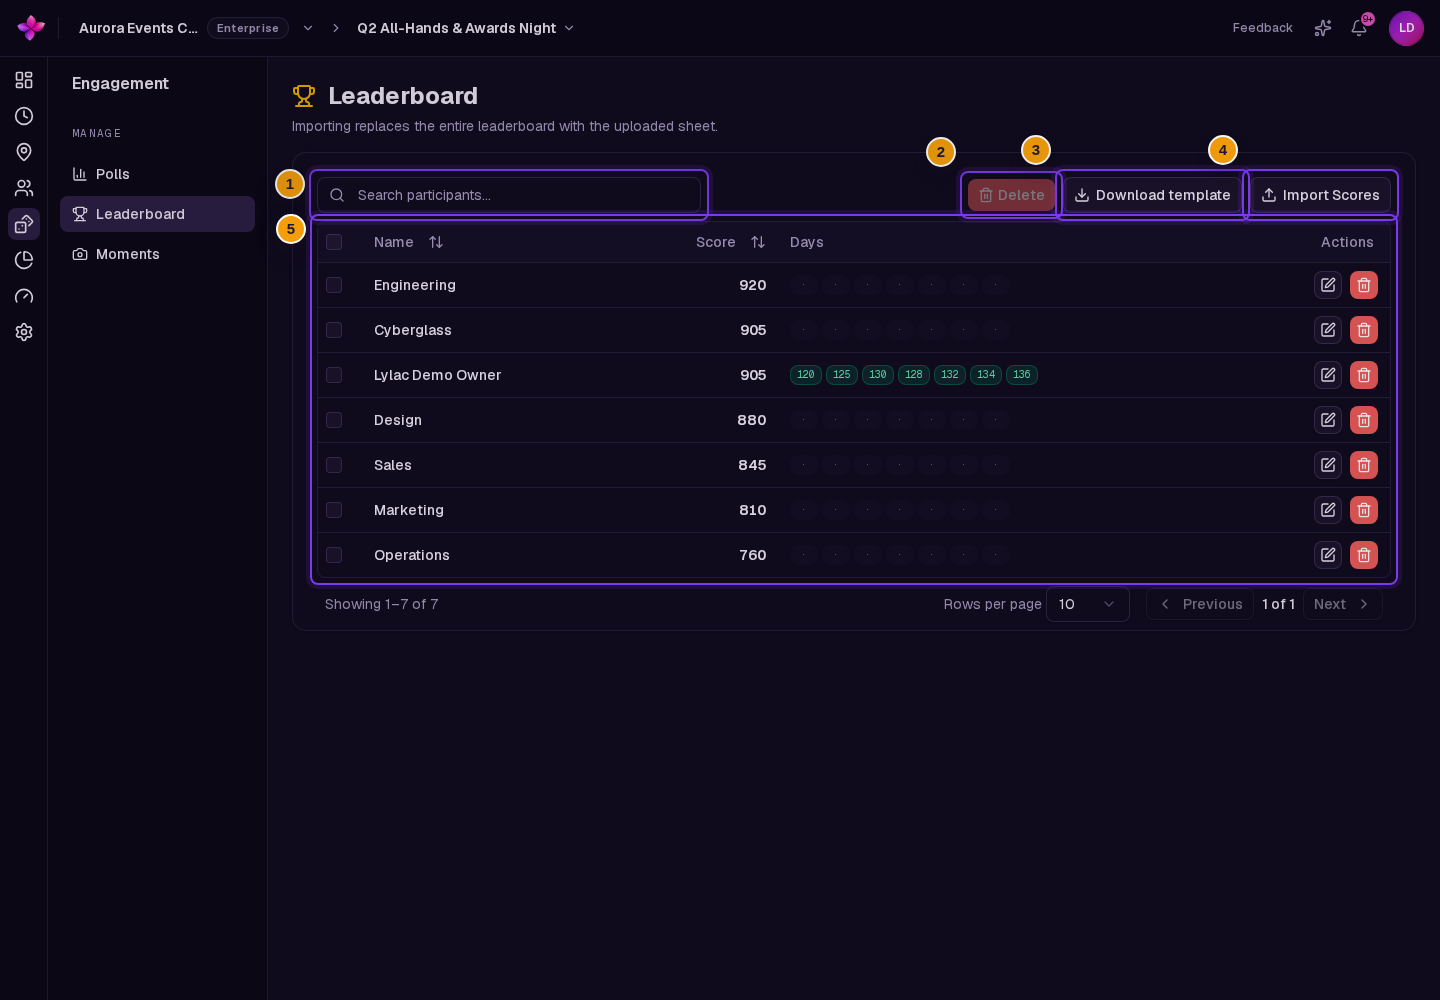Click the Previous page button
This screenshot has height=1000, width=1440.
tap(1200, 604)
